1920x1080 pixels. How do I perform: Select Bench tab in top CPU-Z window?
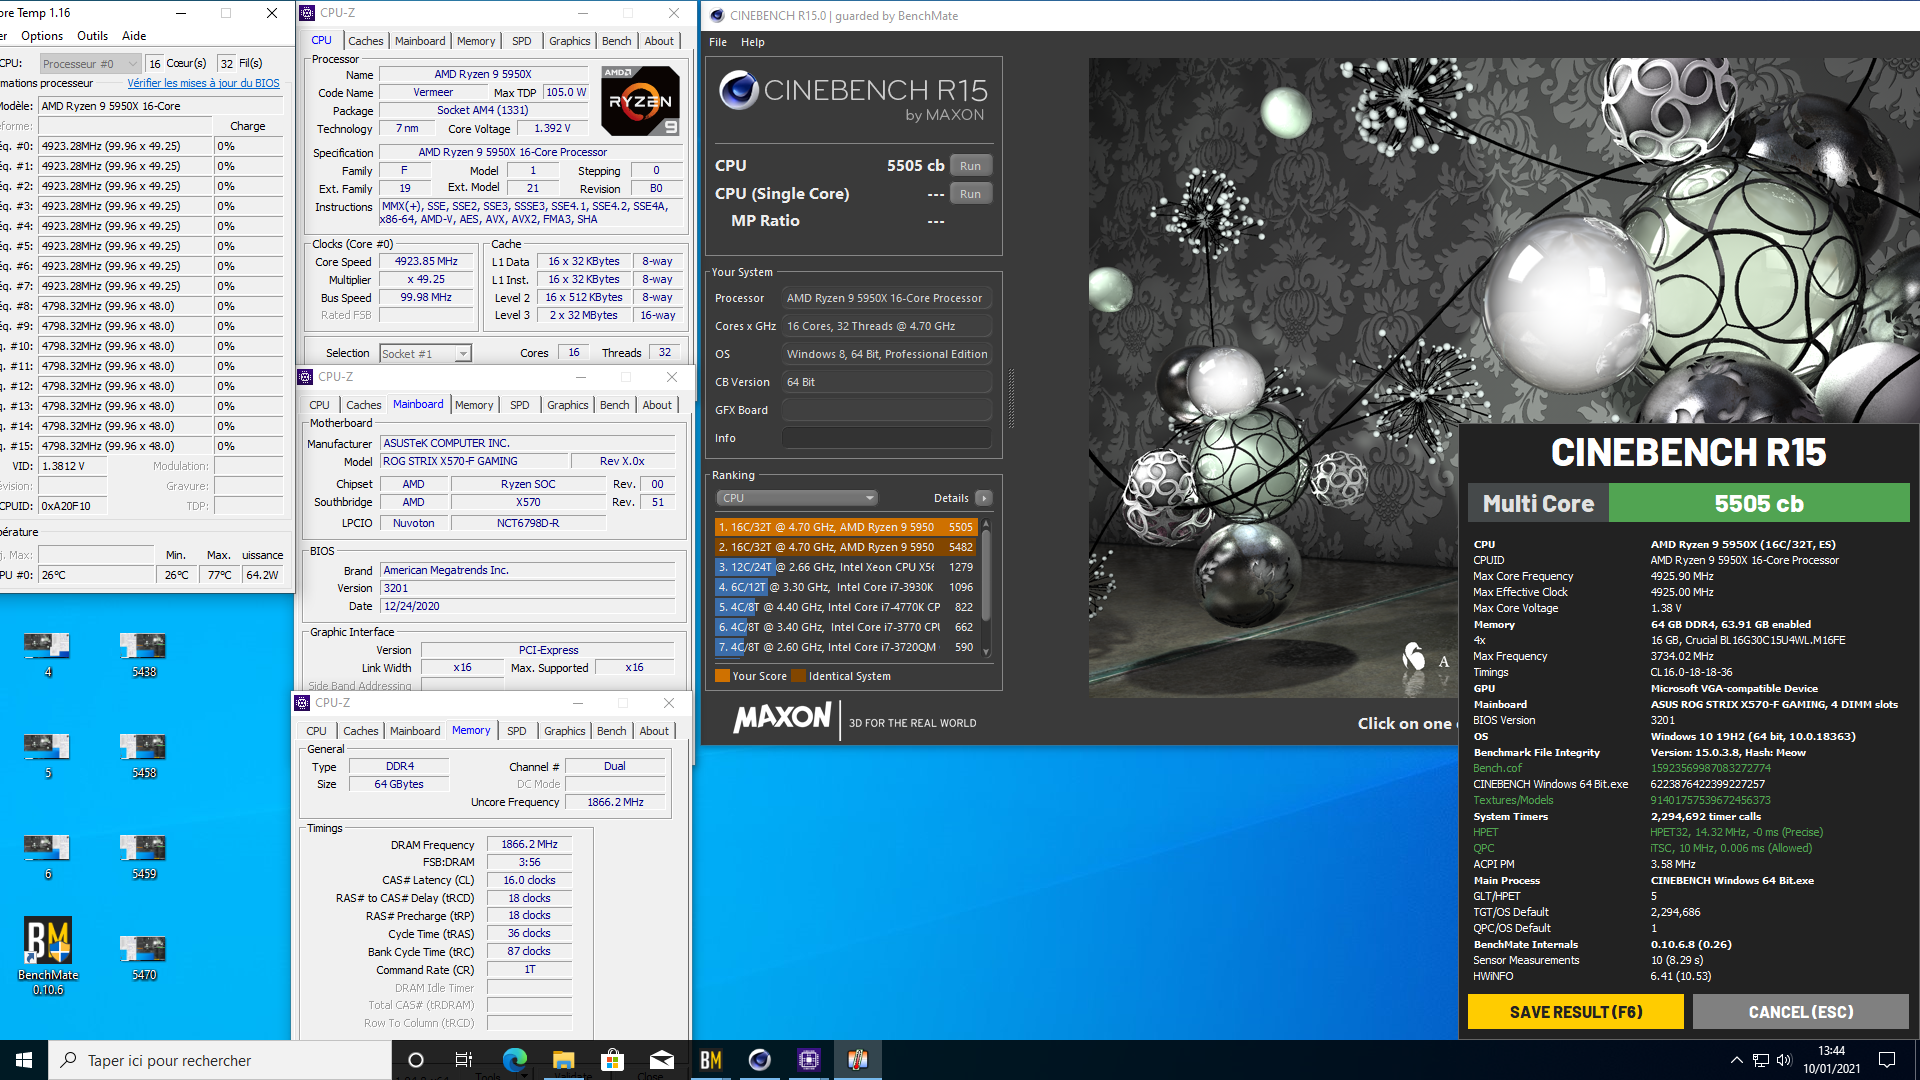pyautogui.click(x=616, y=41)
